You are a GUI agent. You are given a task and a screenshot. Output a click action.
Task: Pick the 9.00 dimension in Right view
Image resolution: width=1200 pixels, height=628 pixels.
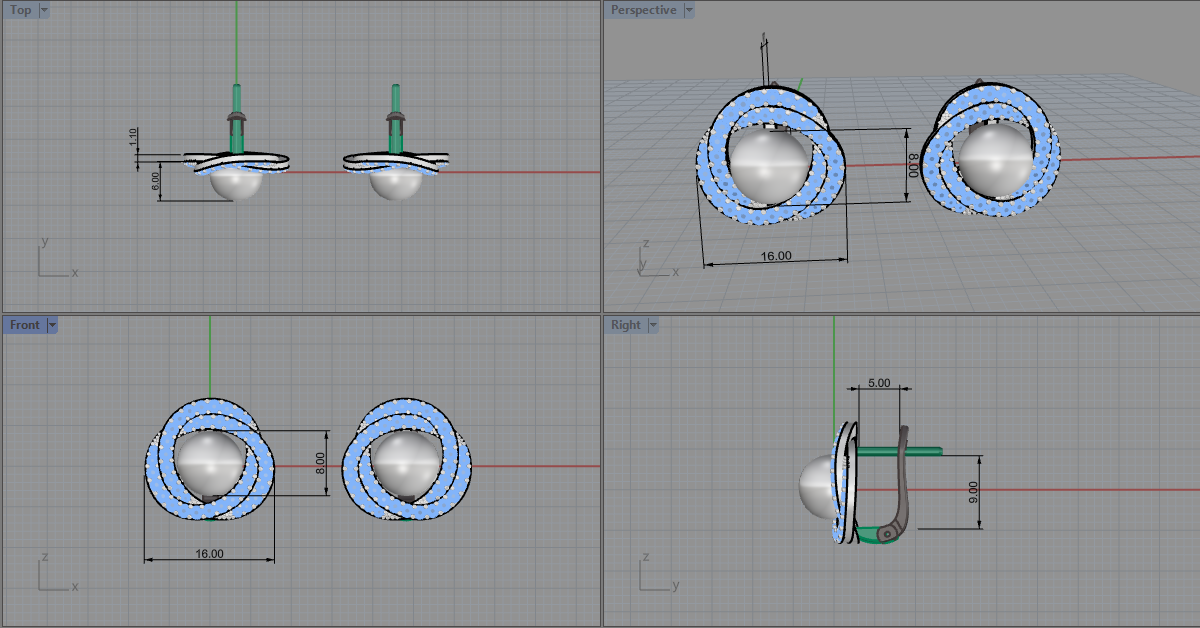tap(973, 491)
